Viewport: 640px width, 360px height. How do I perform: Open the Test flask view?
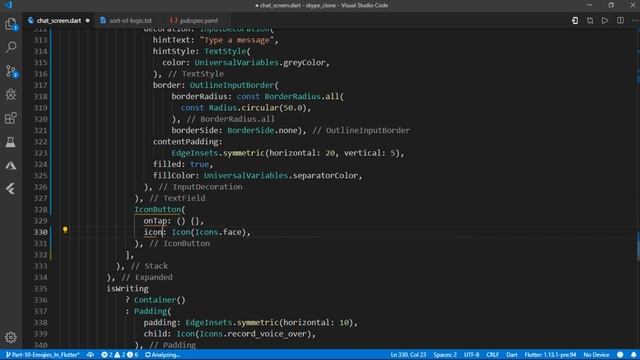coord(11,142)
